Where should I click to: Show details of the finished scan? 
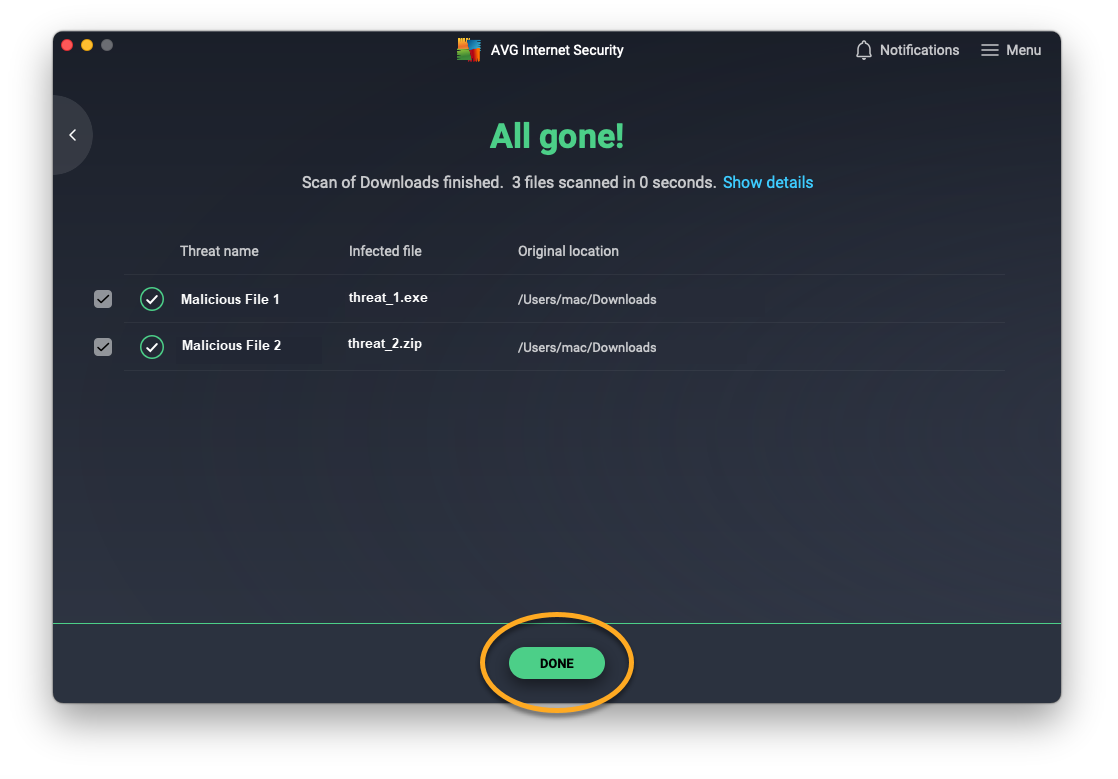(767, 182)
